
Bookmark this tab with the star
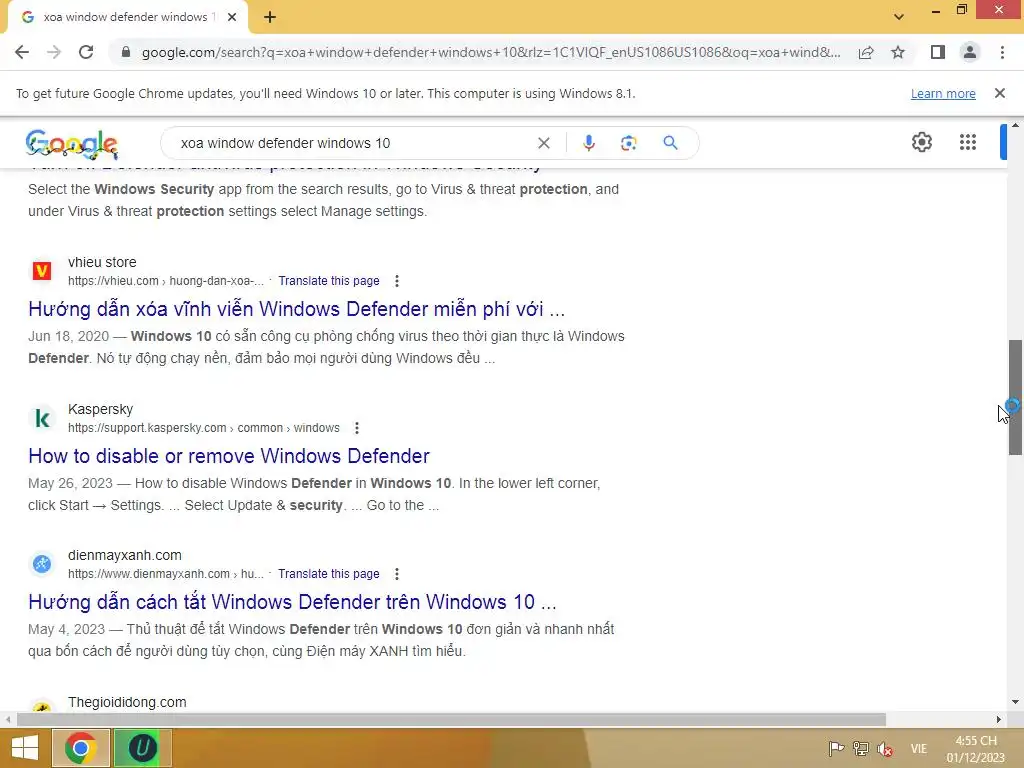(898, 52)
